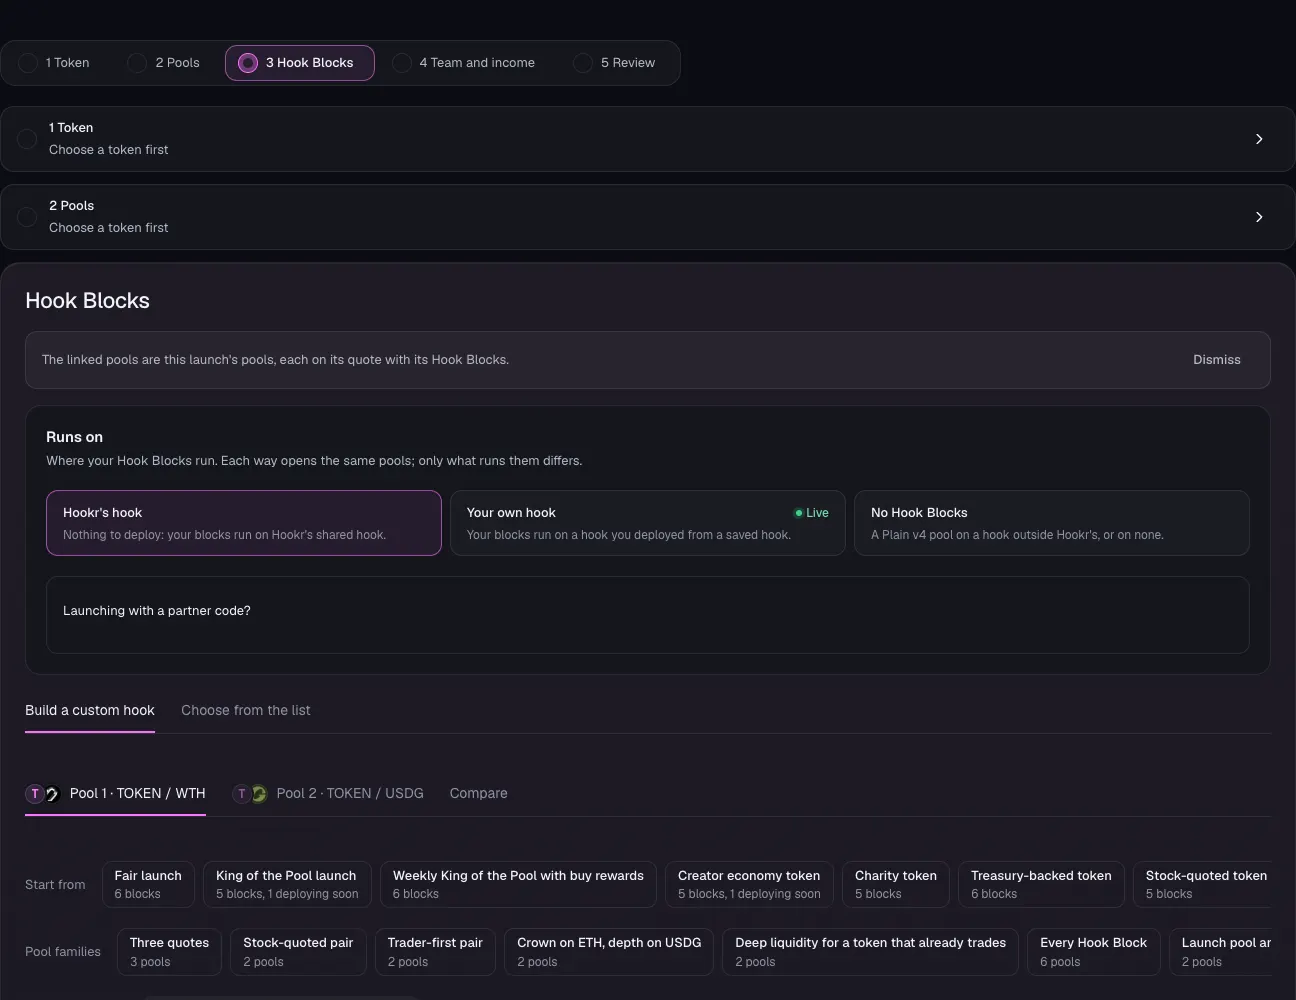Expand Launching with a partner code

[x=648, y=615]
